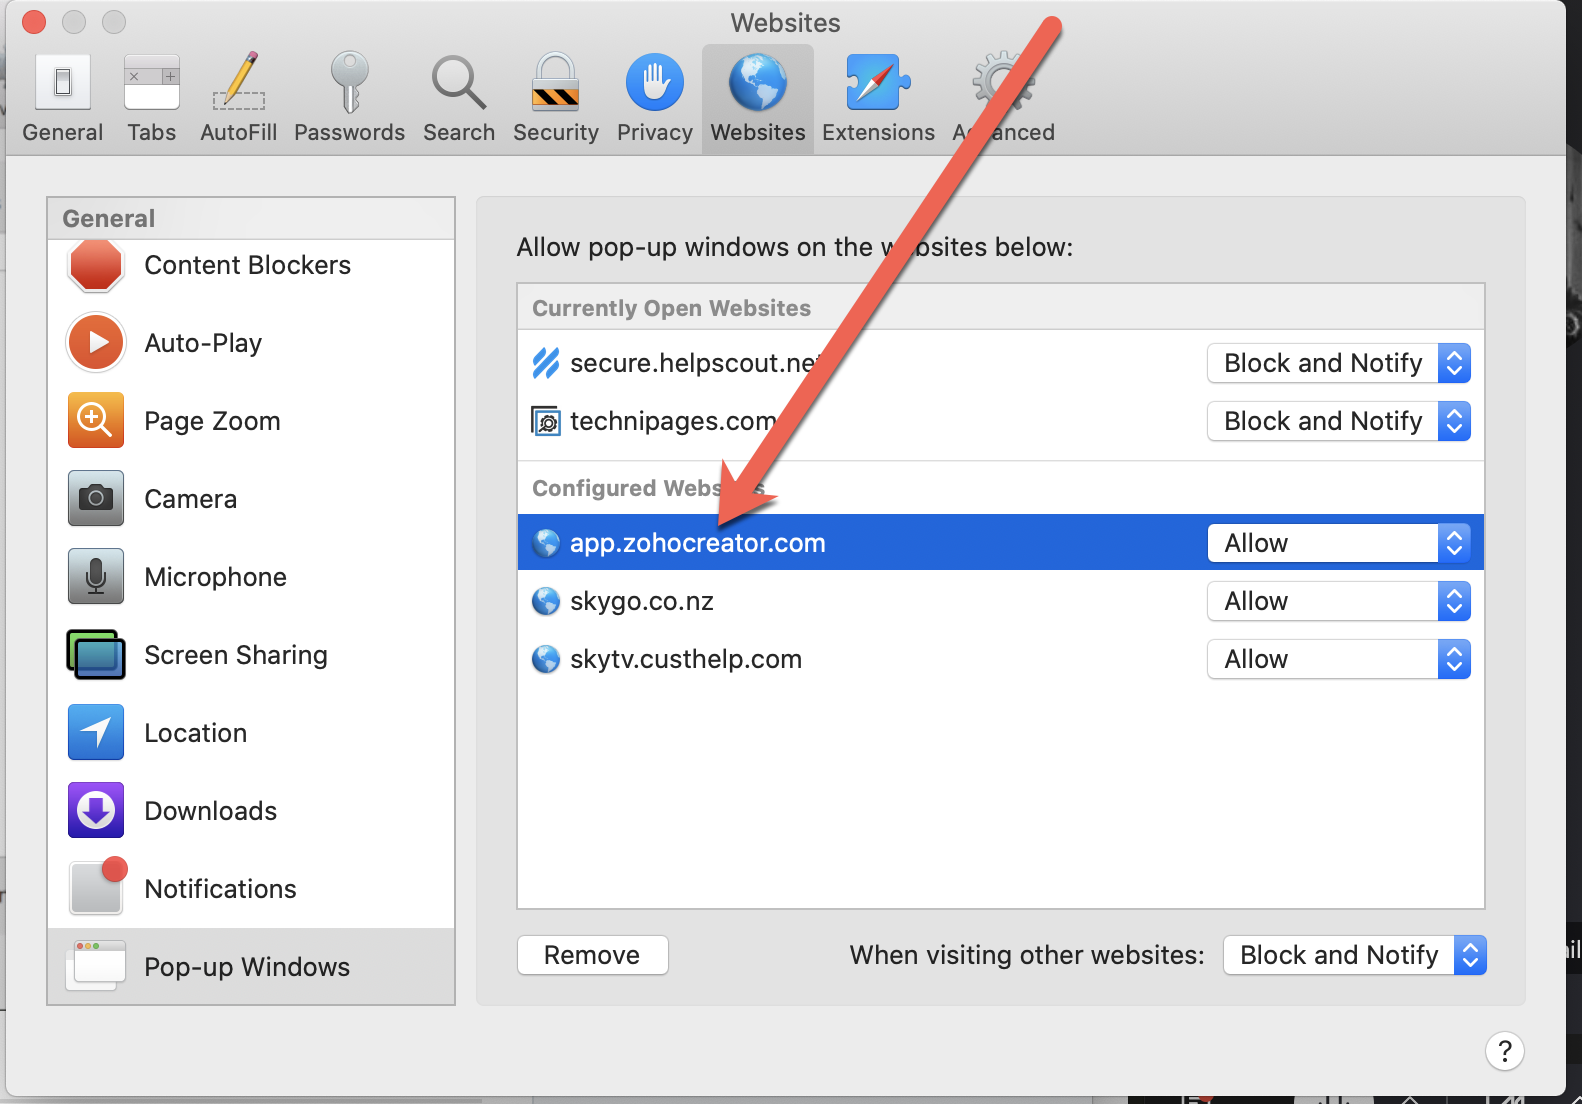
Task: Click the Auto-Play label
Action: (203, 343)
